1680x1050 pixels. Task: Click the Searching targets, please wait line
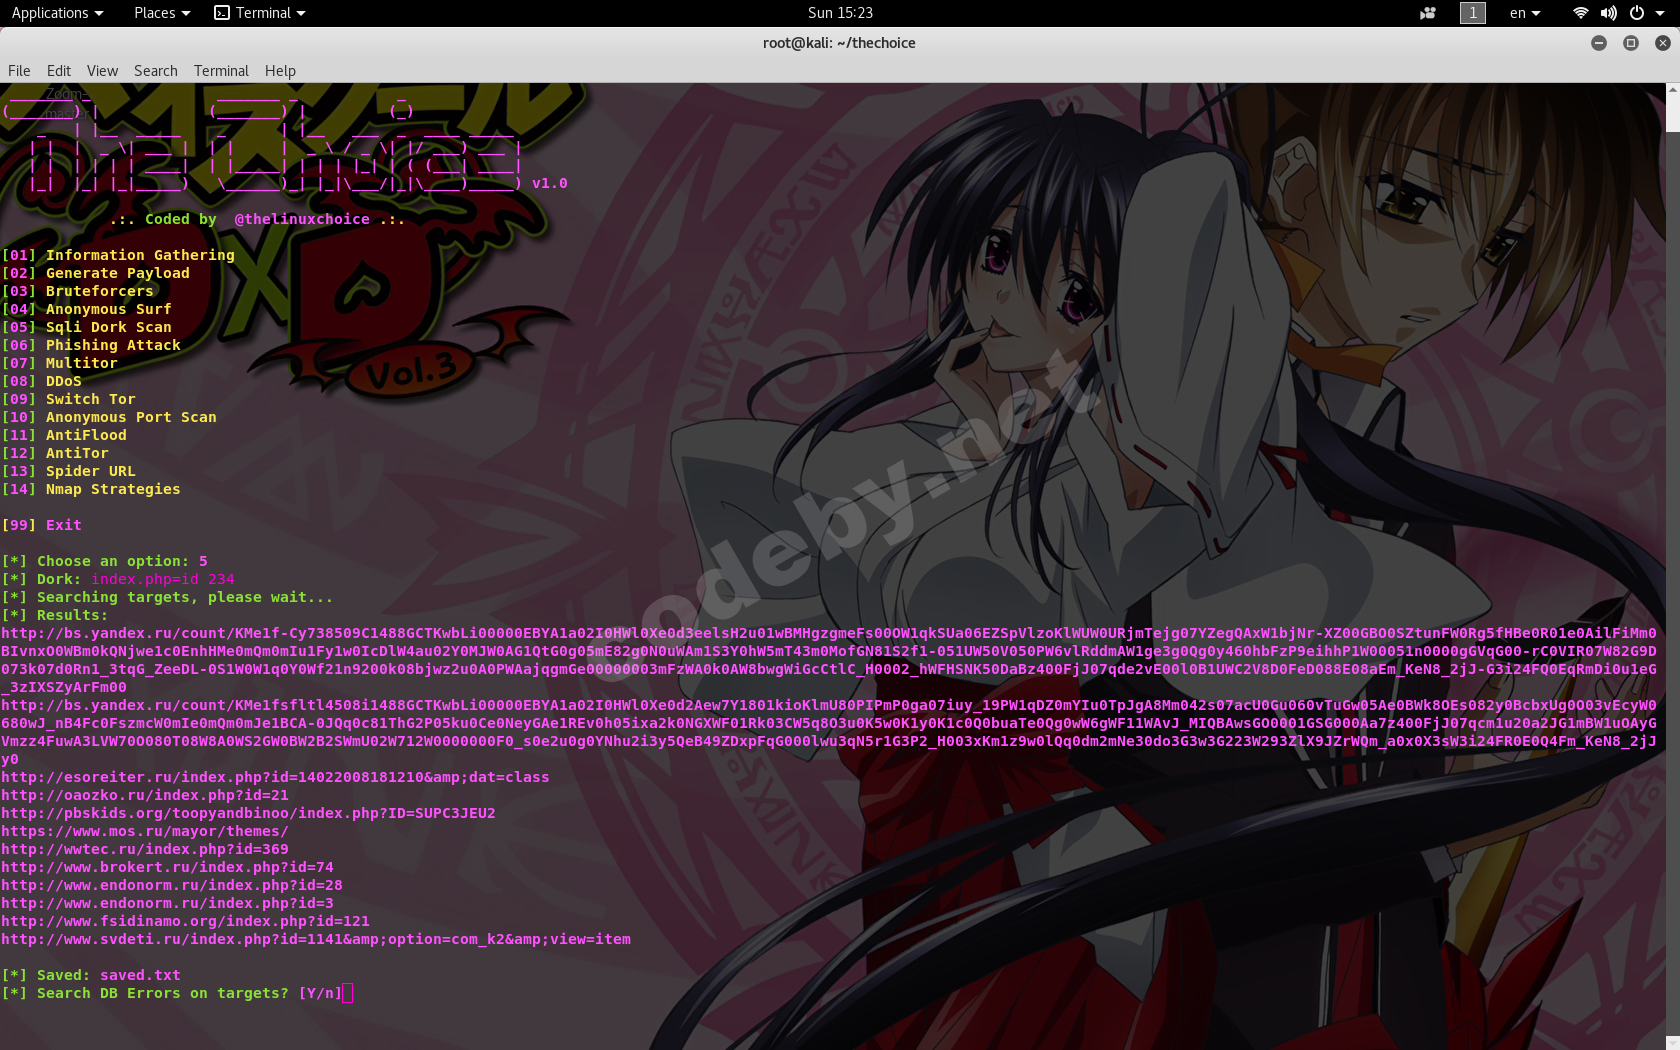(167, 597)
